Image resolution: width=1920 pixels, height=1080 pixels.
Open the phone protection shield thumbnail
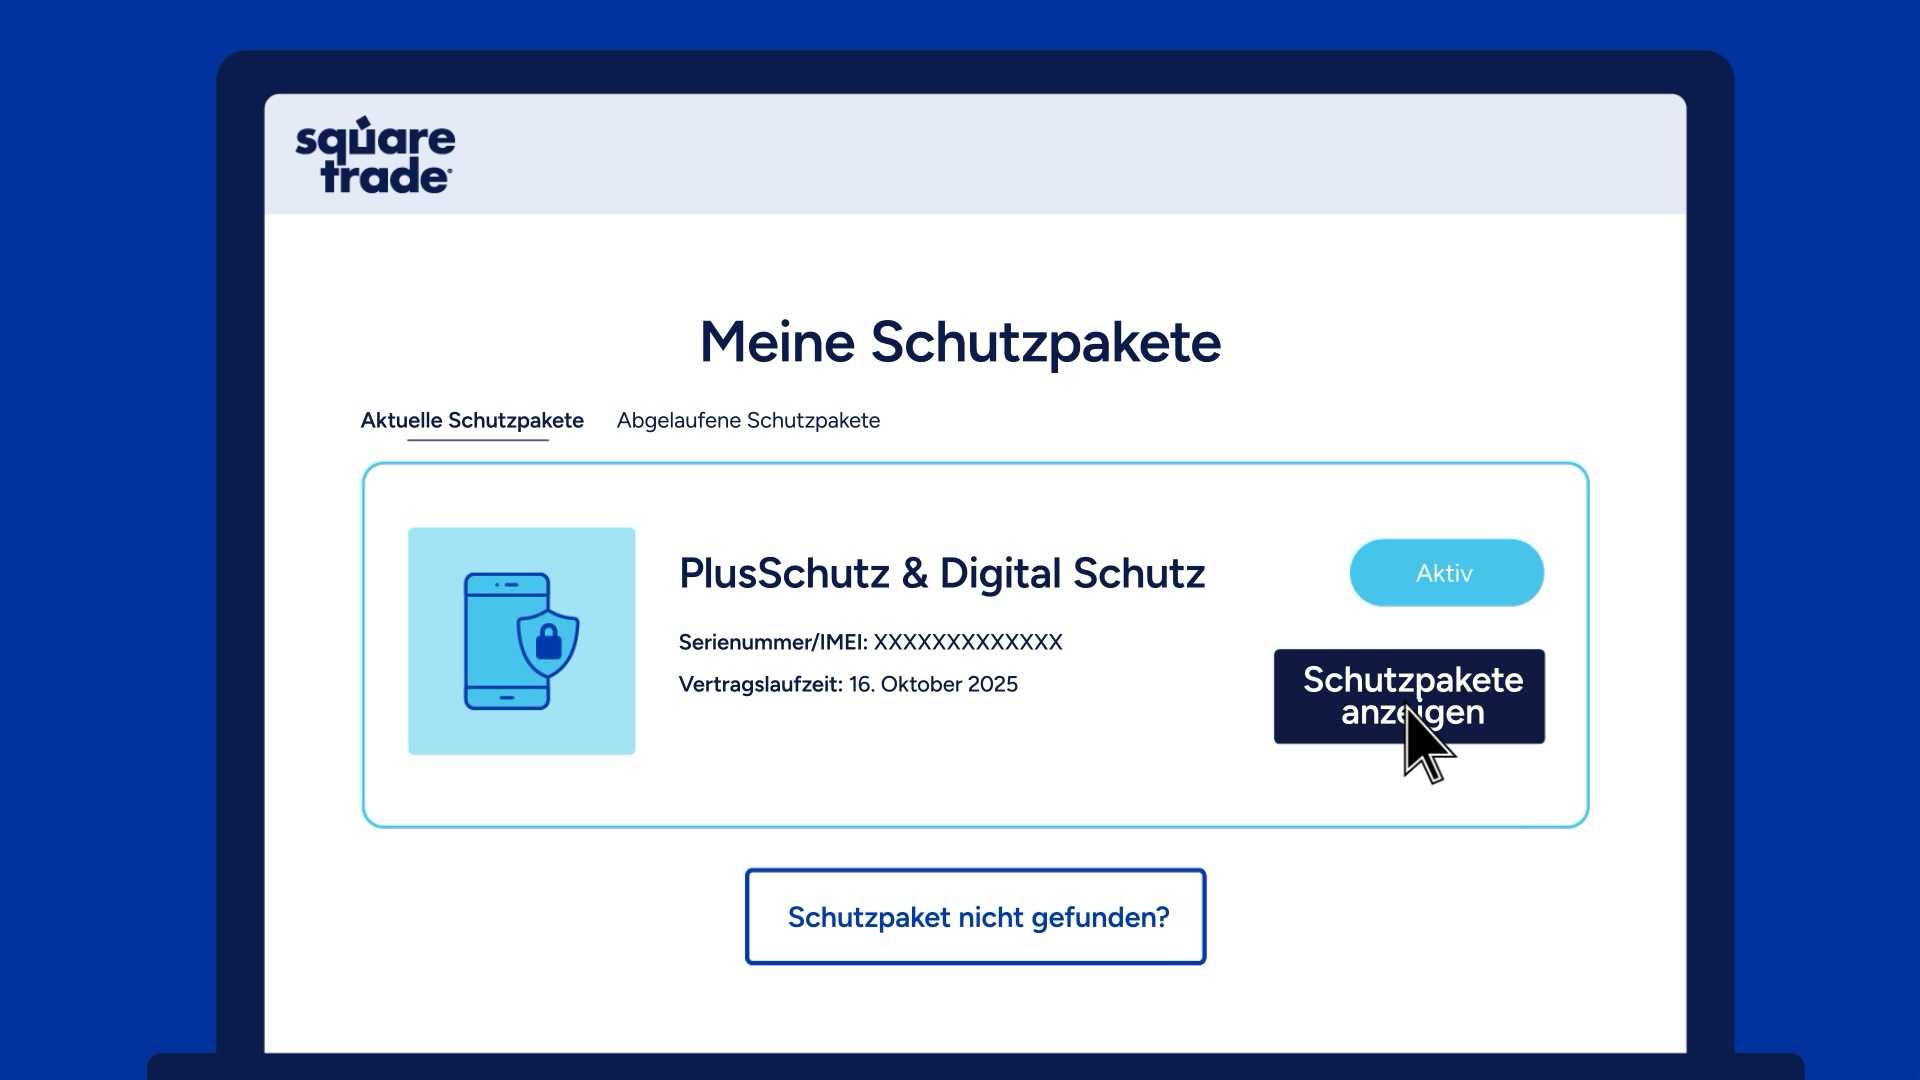tap(522, 641)
